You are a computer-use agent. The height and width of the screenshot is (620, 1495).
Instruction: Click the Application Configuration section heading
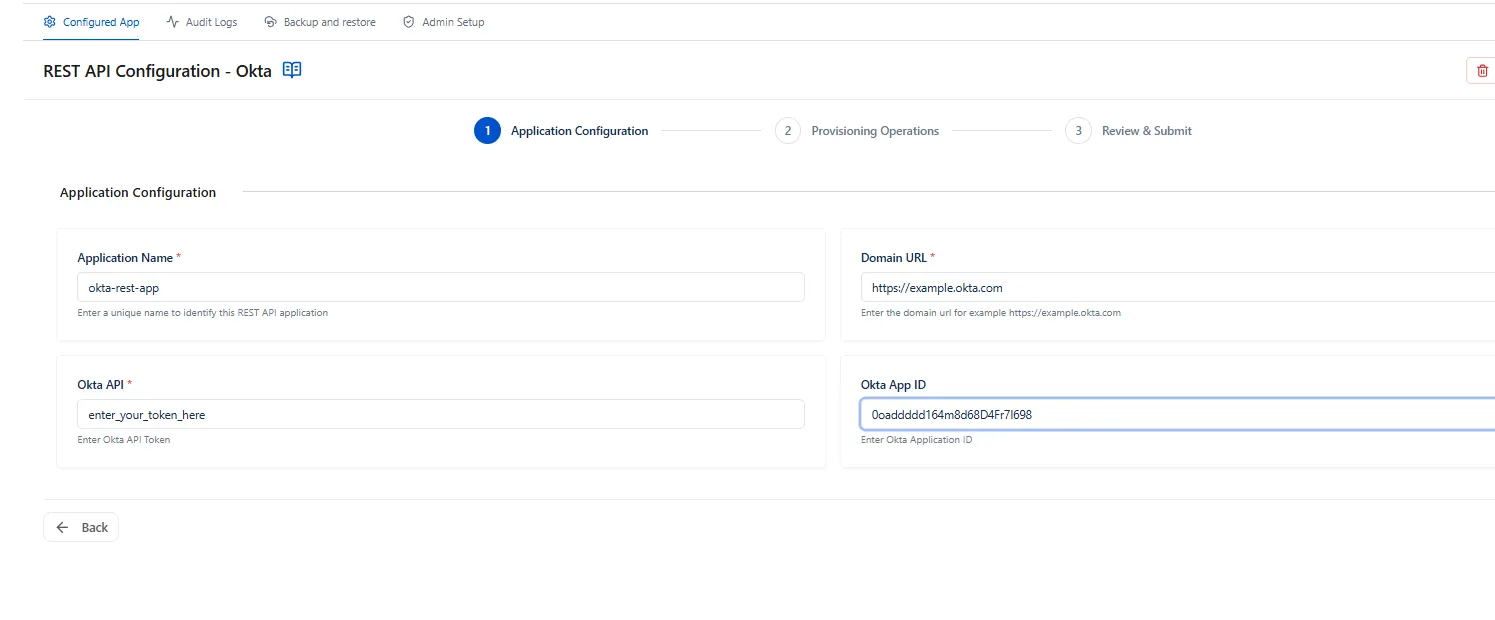coord(138,192)
